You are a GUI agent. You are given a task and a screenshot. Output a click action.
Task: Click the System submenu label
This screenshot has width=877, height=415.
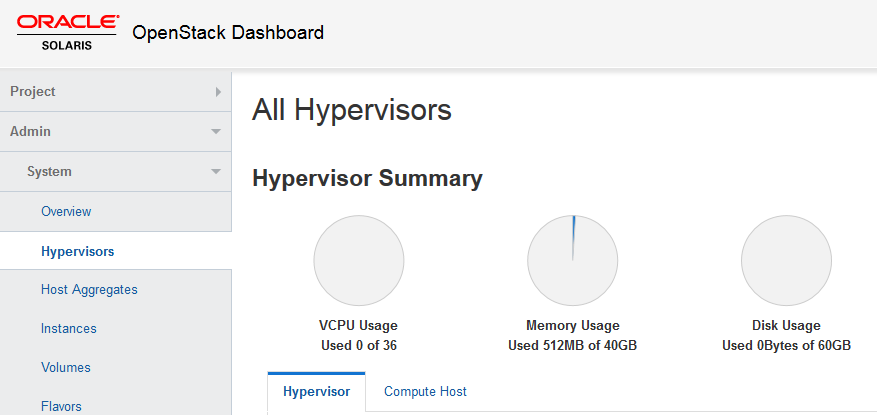tap(50, 172)
